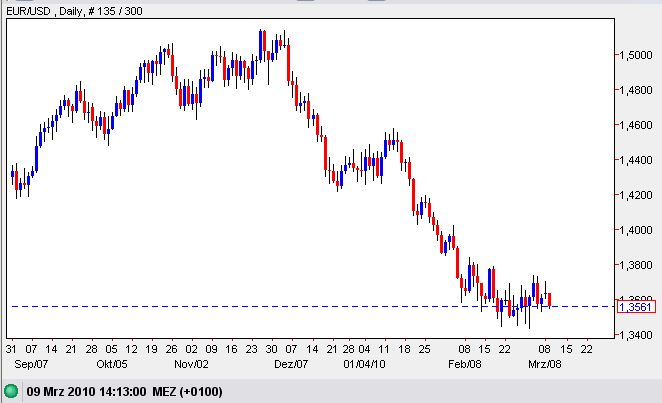This screenshot has width=662, height=403.
Task: Select the Sep/07 month label
Action: tap(31, 364)
